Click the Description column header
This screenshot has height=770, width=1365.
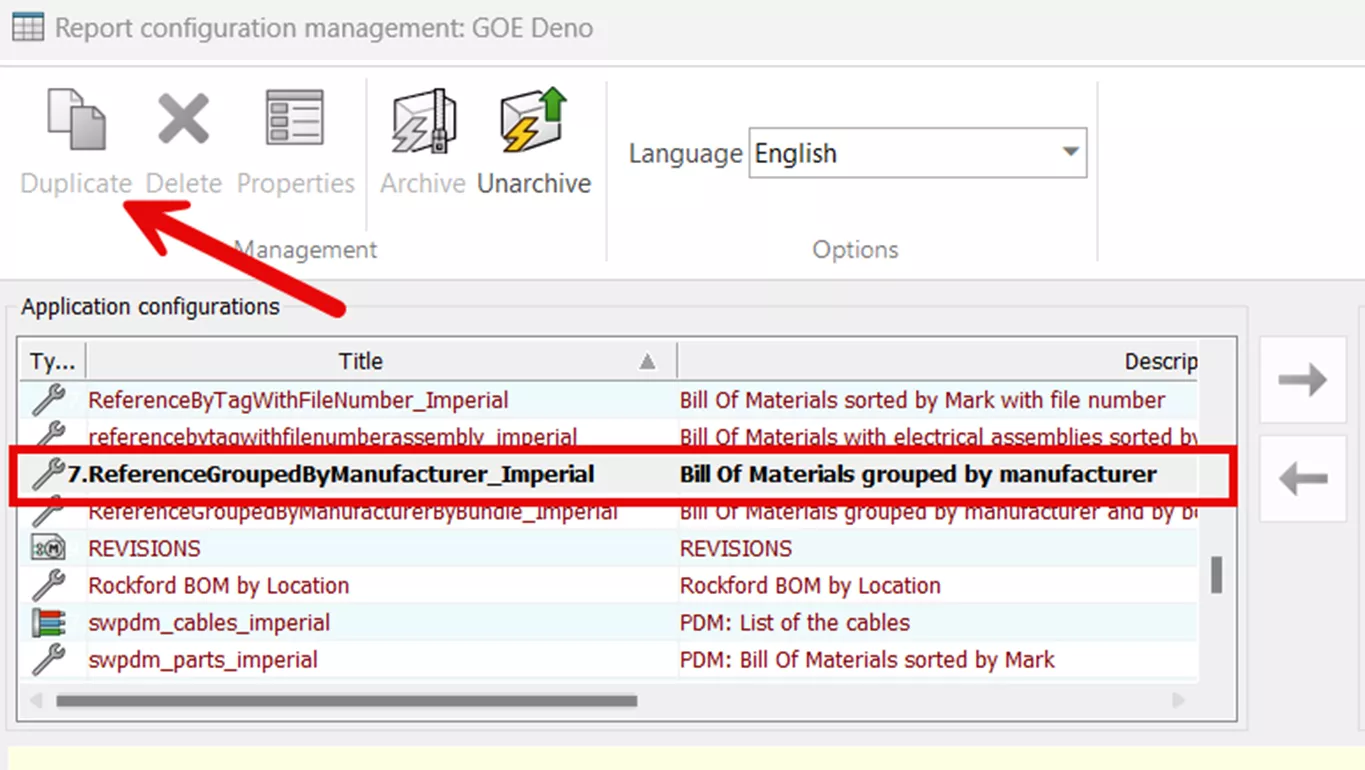[938, 361]
